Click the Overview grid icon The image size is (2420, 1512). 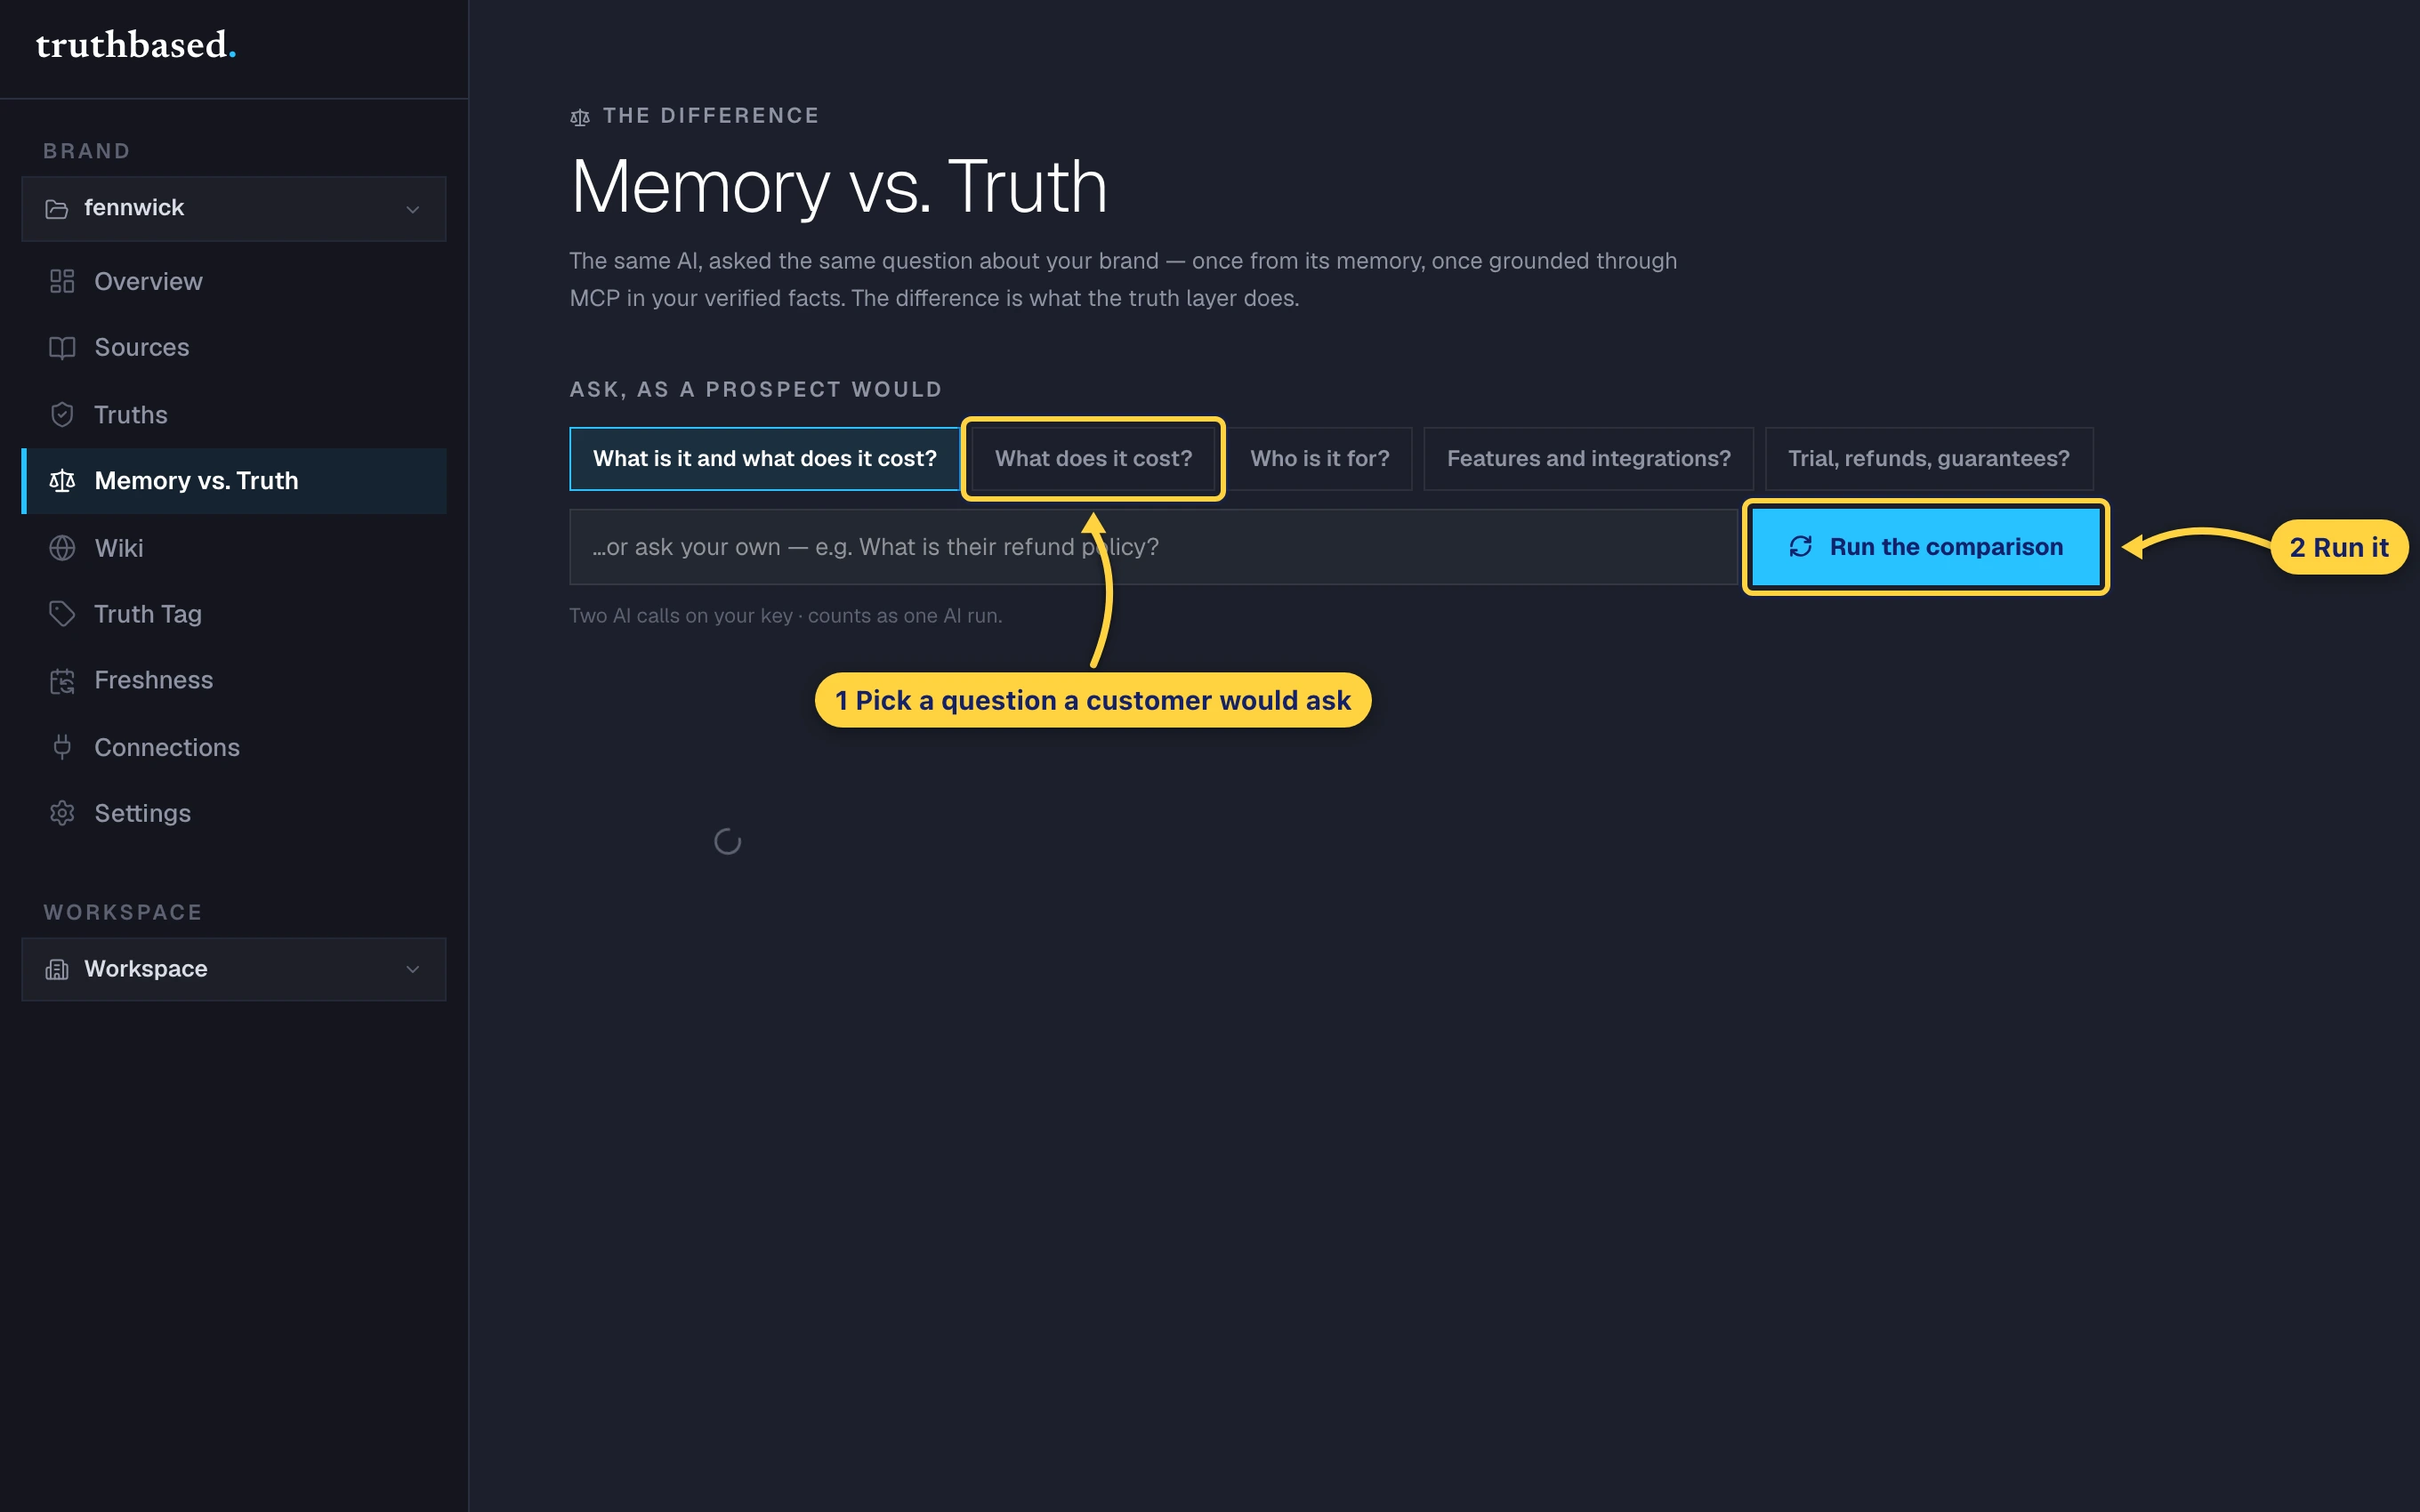[62, 281]
